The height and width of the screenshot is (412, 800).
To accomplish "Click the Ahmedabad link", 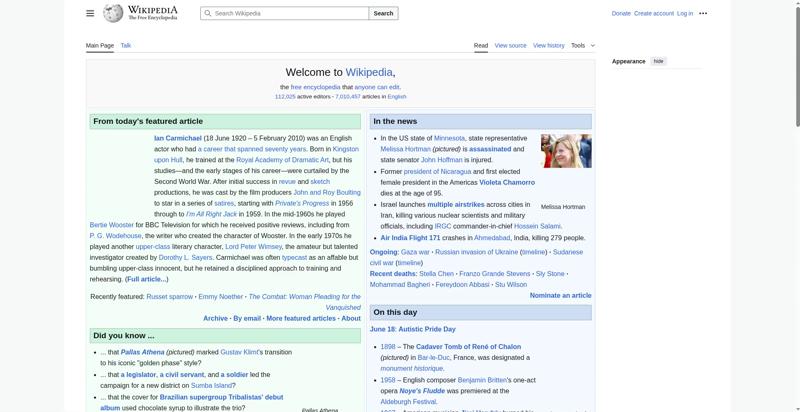I will click(492, 238).
